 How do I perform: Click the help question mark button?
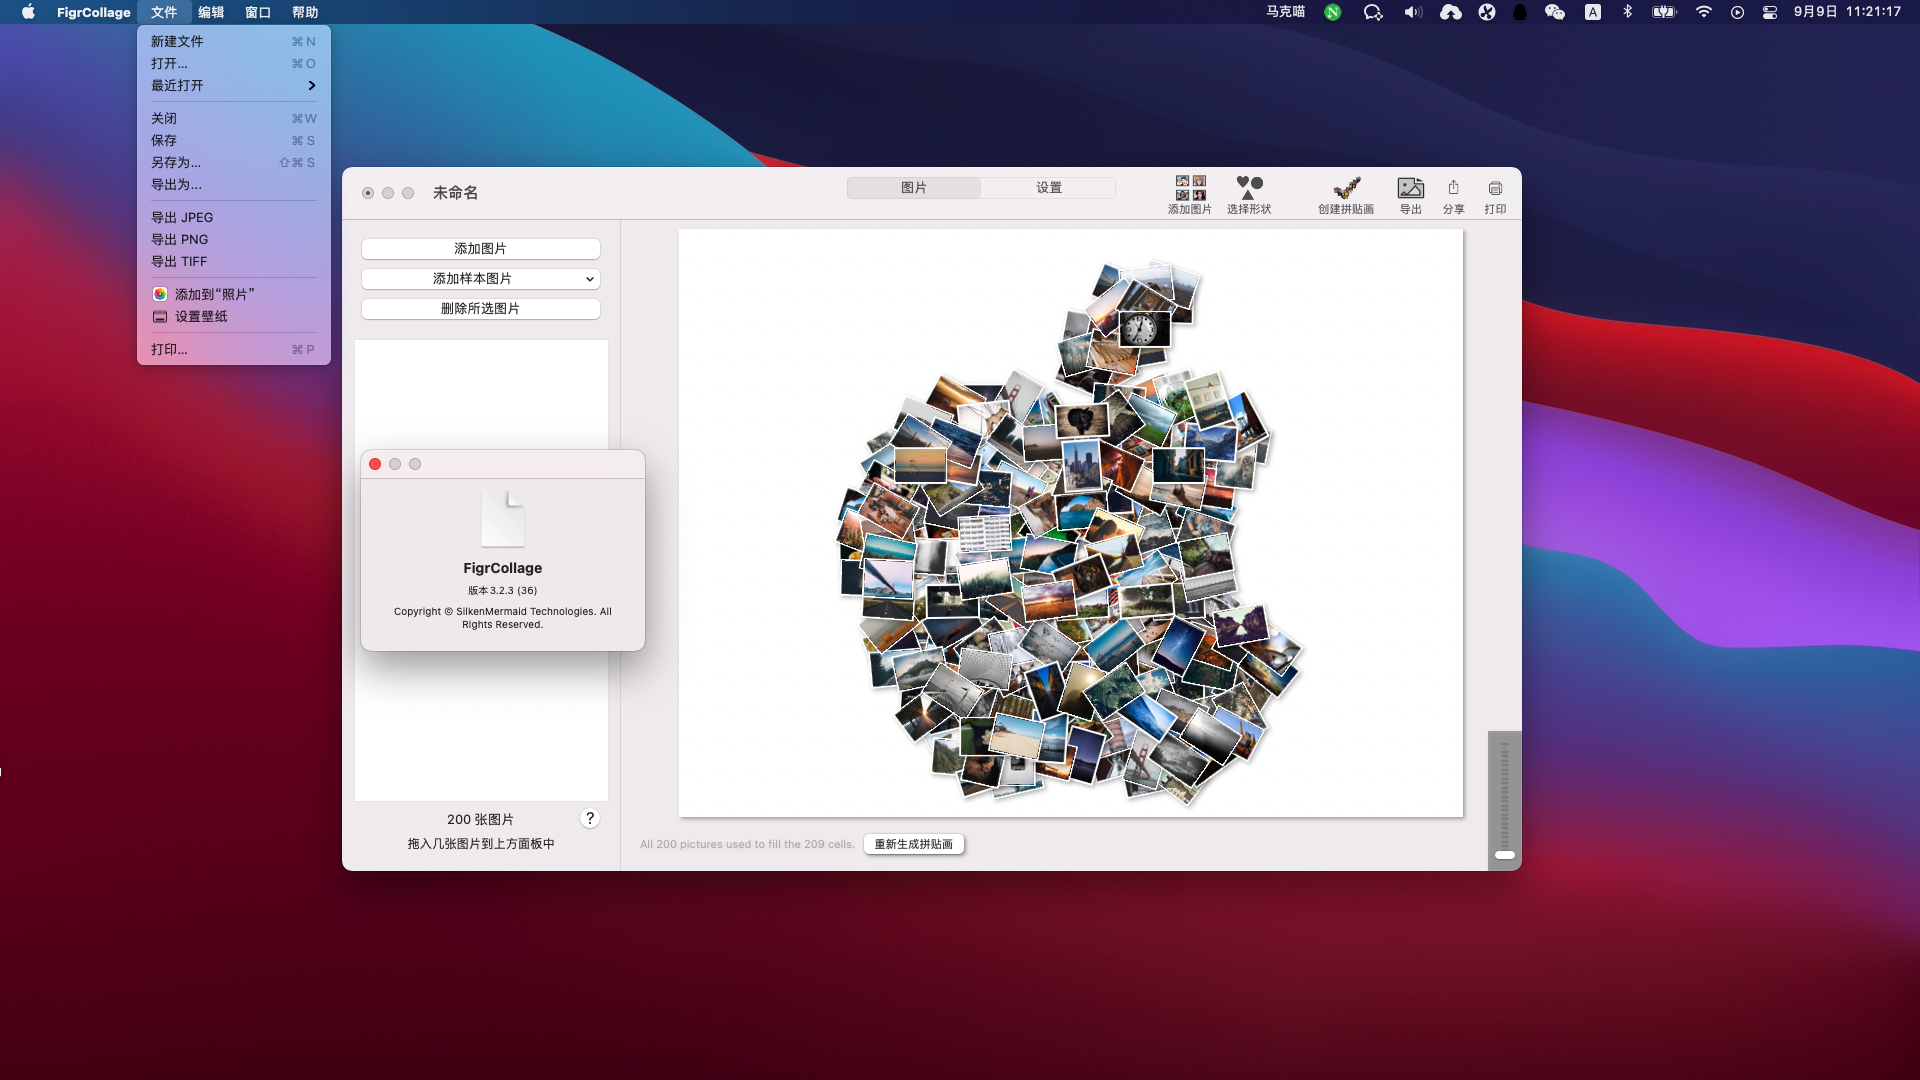pyautogui.click(x=590, y=818)
